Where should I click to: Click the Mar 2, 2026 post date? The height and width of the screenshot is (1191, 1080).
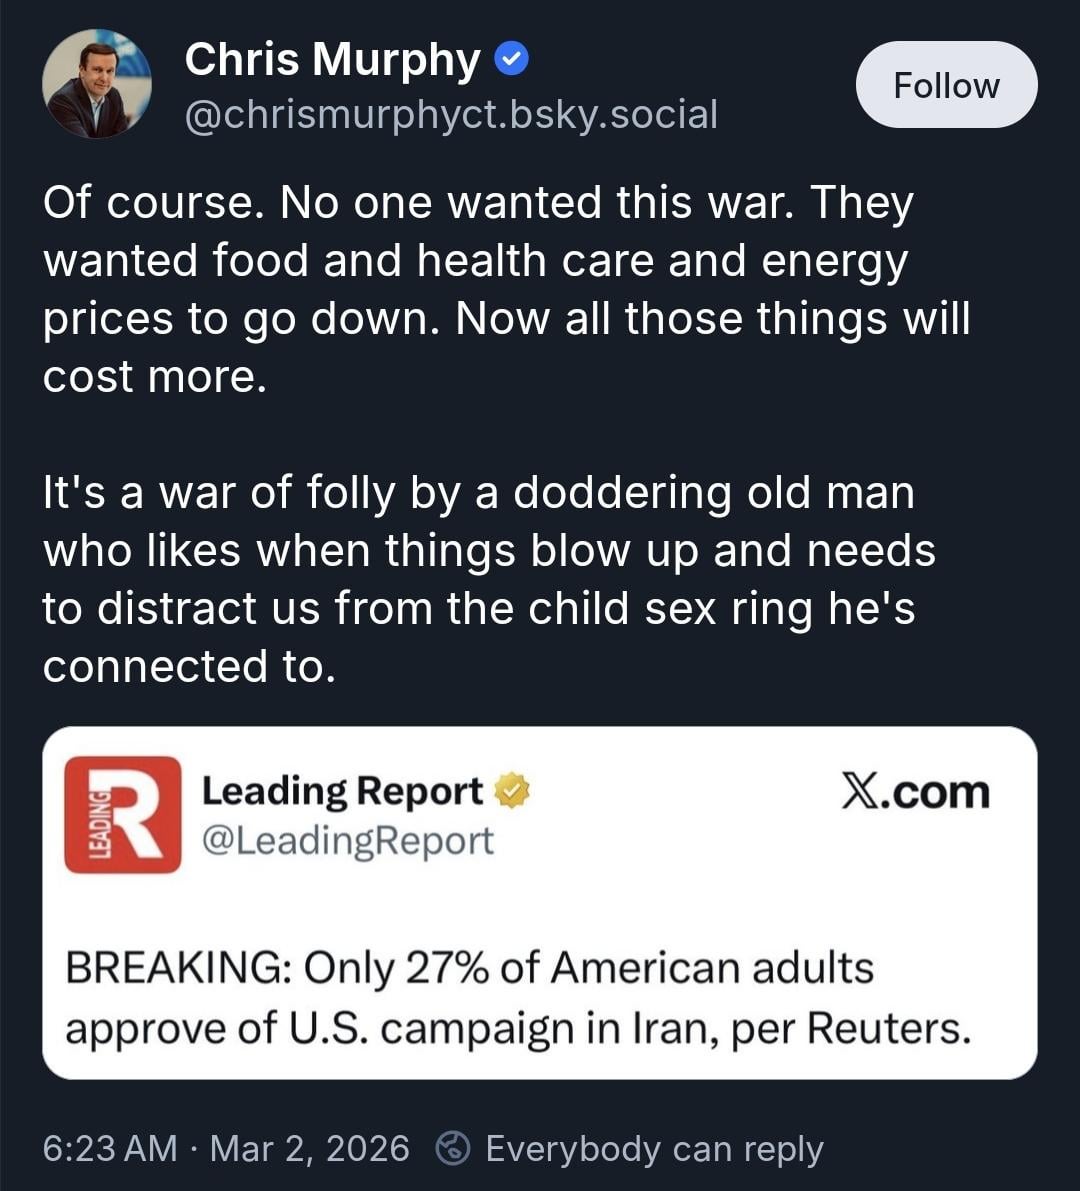click(310, 1148)
